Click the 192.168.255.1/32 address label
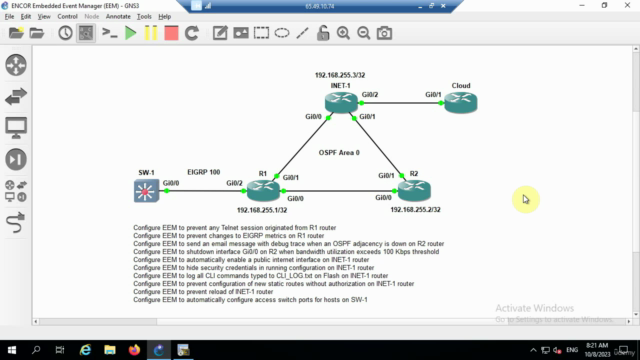The height and width of the screenshot is (360, 640). [x=262, y=210]
